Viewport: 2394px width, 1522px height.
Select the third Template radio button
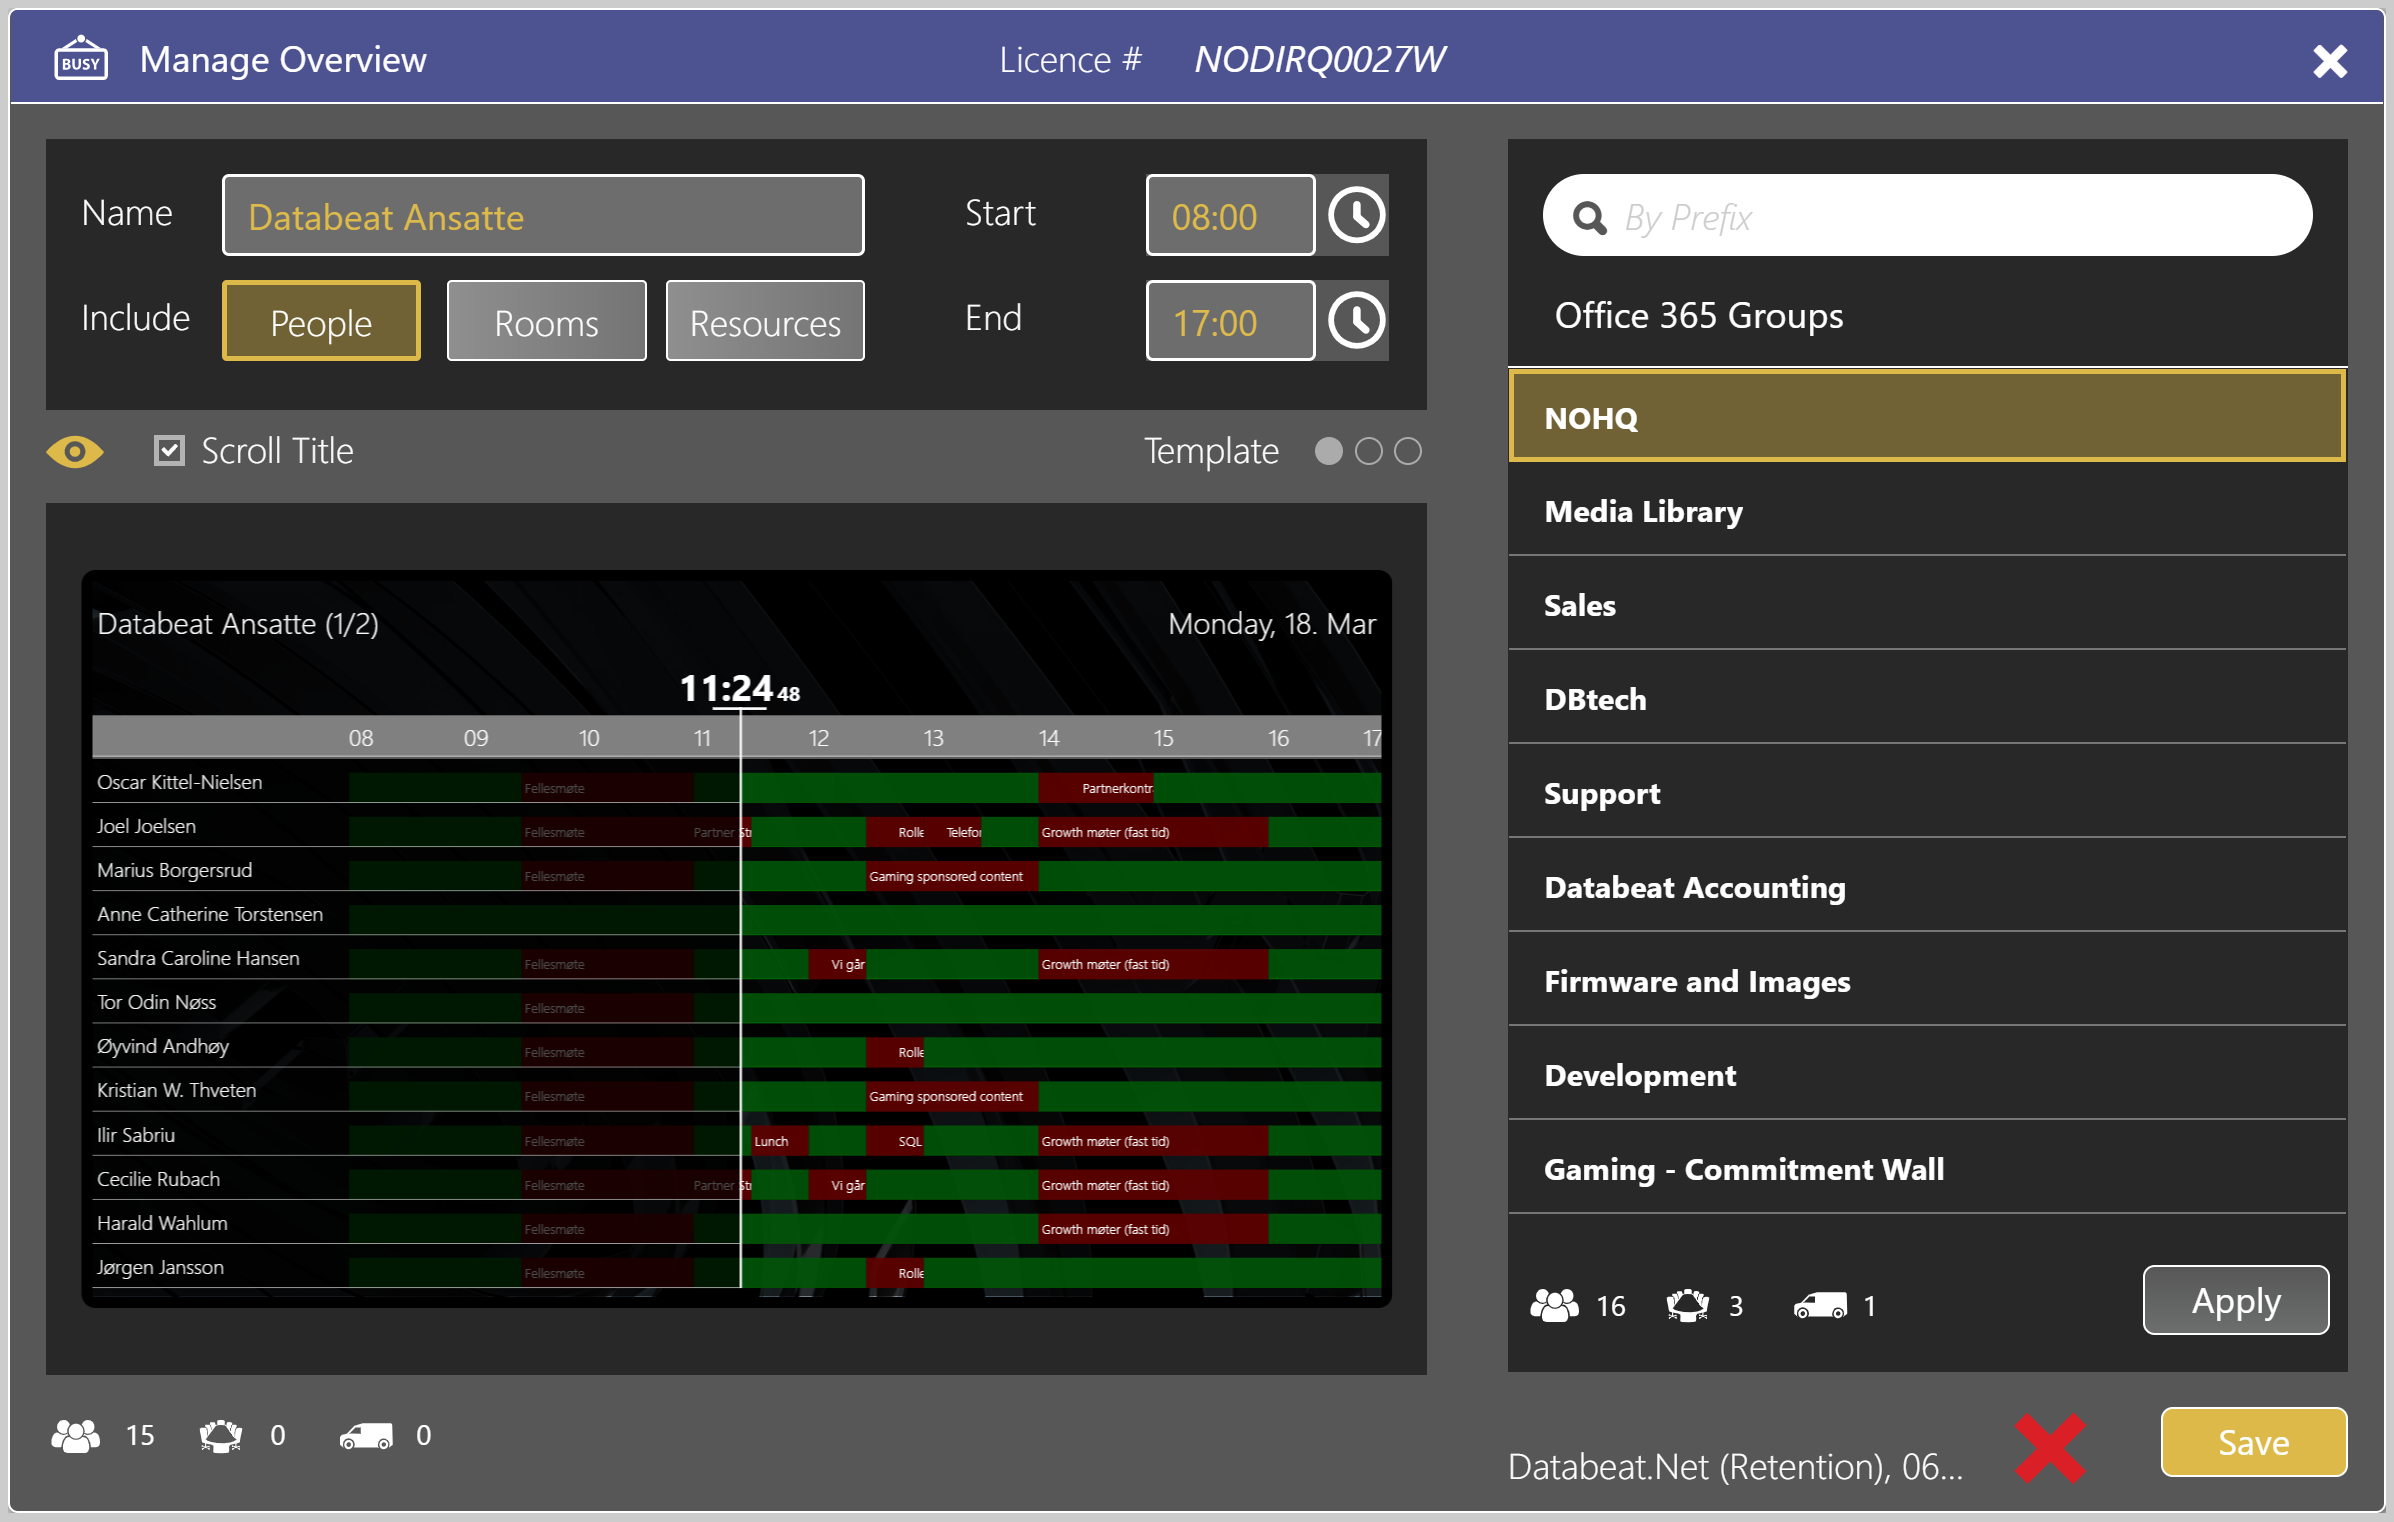1407,452
